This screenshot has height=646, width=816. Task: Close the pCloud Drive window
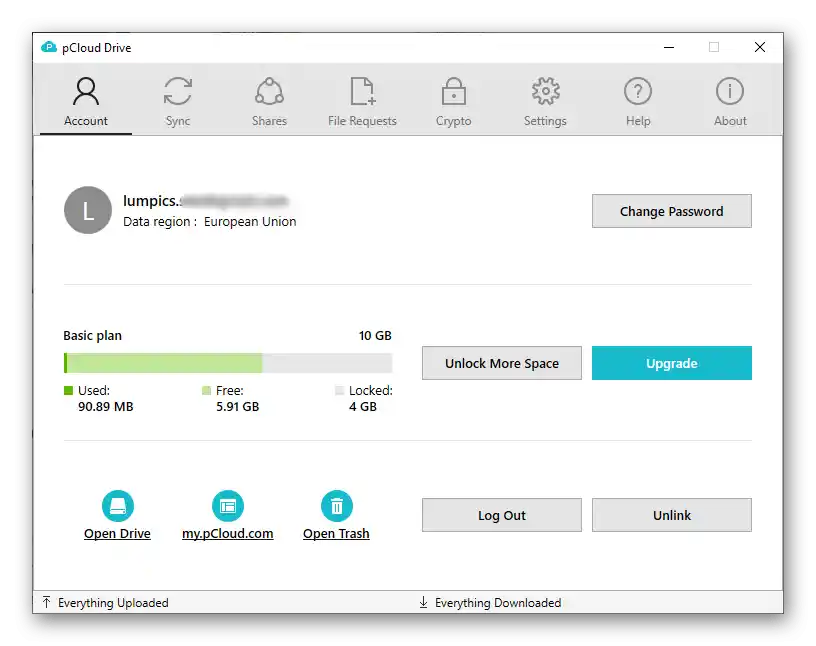760,47
